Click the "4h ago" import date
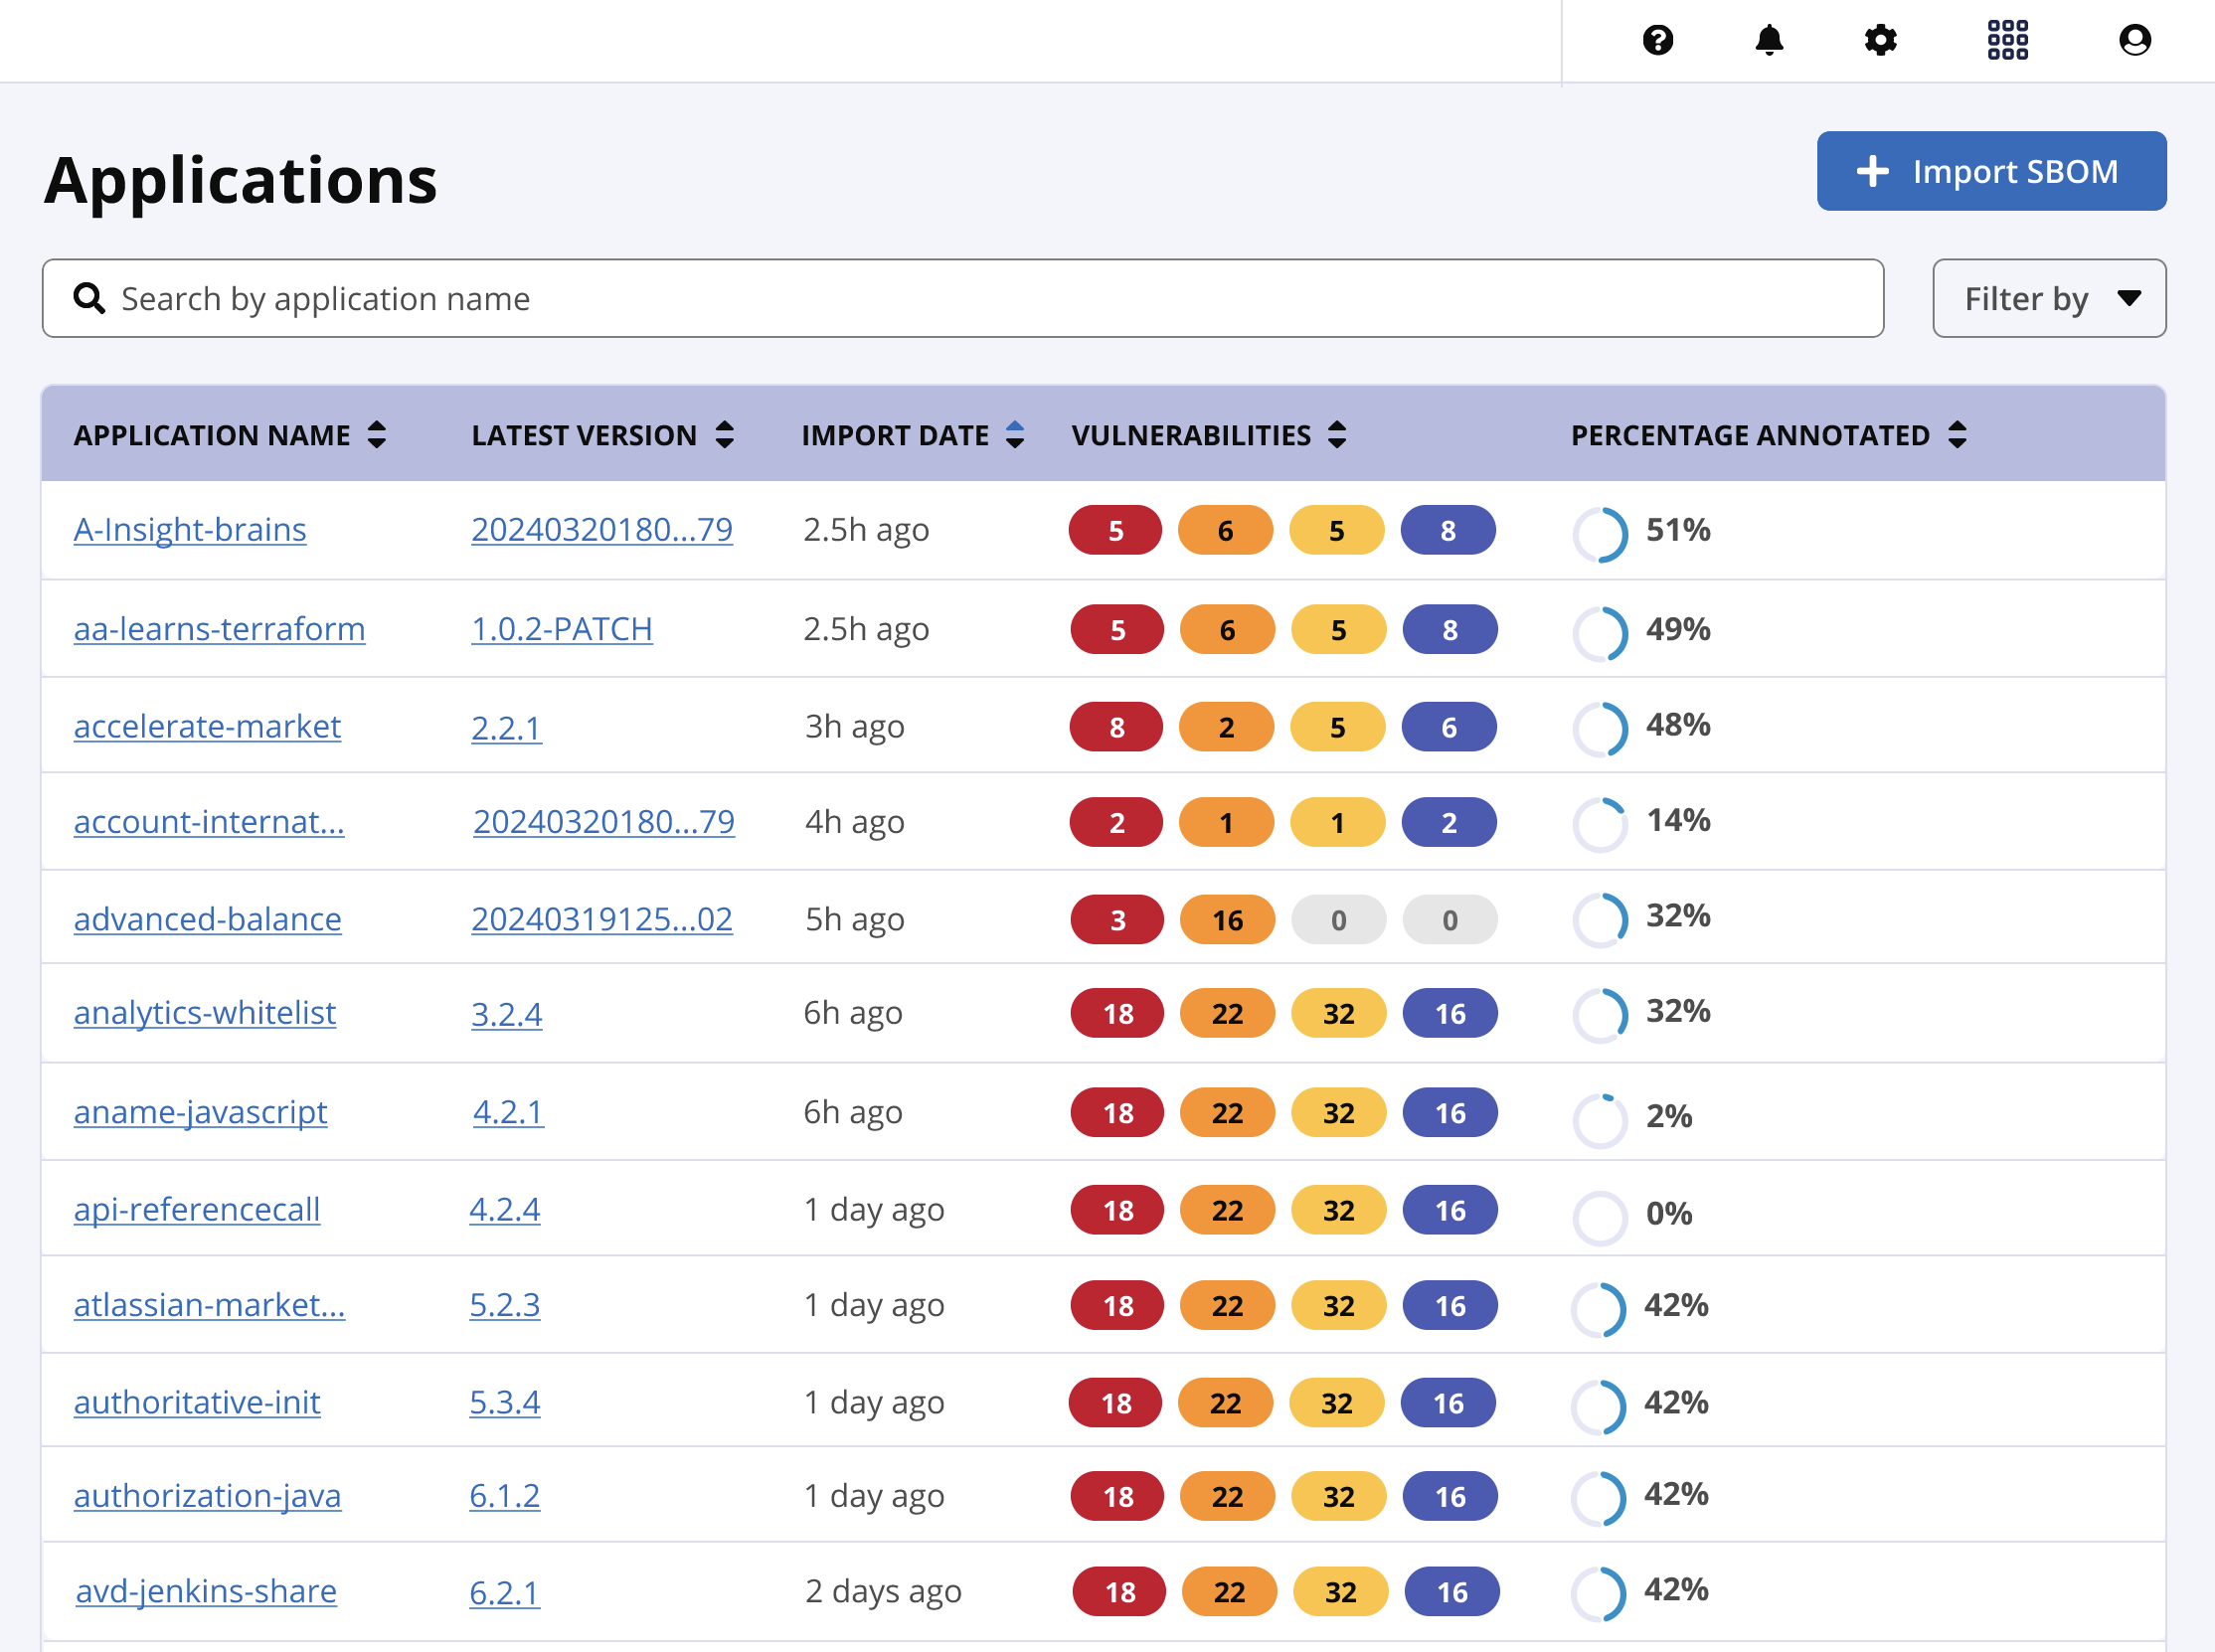This screenshot has height=1652, width=2215. [x=854, y=821]
